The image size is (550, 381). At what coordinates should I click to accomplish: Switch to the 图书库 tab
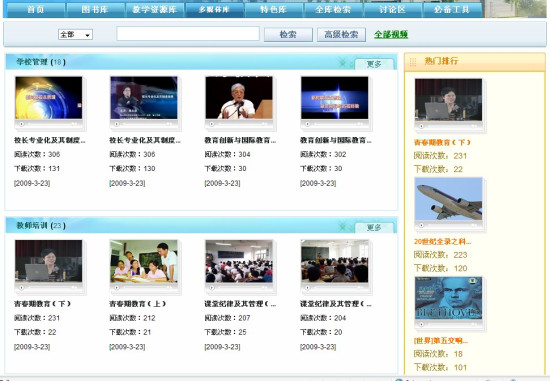pos(95,9)
